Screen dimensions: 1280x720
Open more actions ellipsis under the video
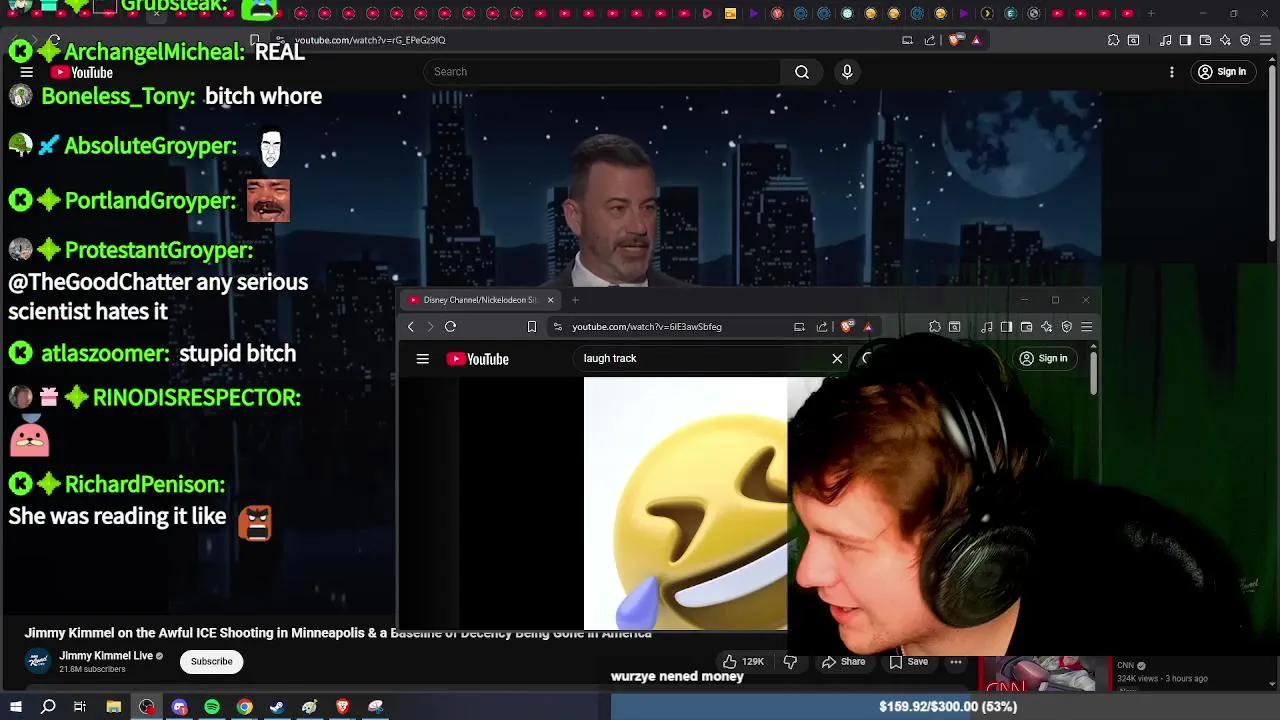(956, 661)
